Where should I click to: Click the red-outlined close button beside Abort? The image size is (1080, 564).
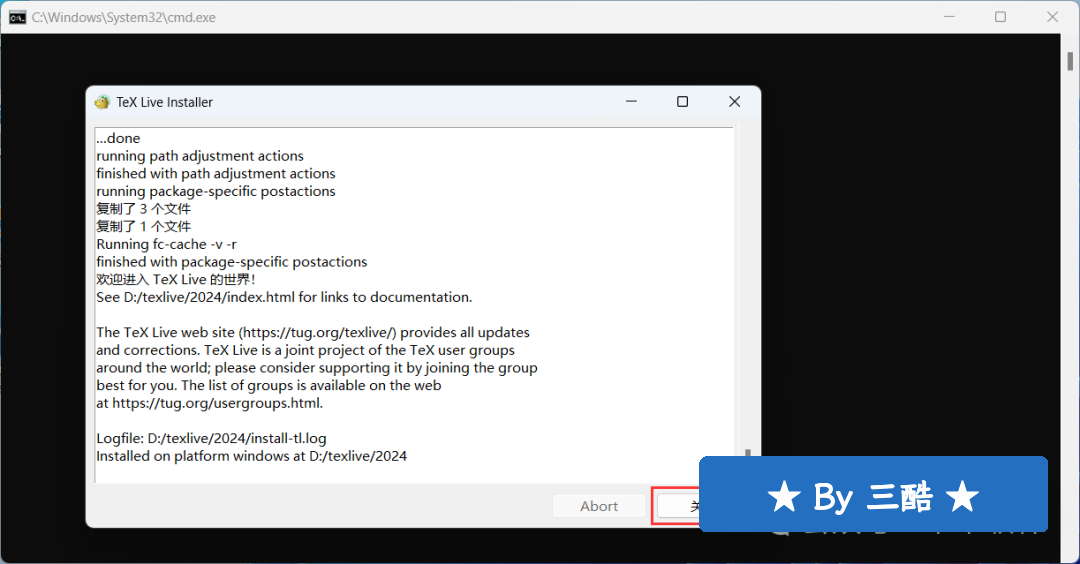tap(677, 506)
